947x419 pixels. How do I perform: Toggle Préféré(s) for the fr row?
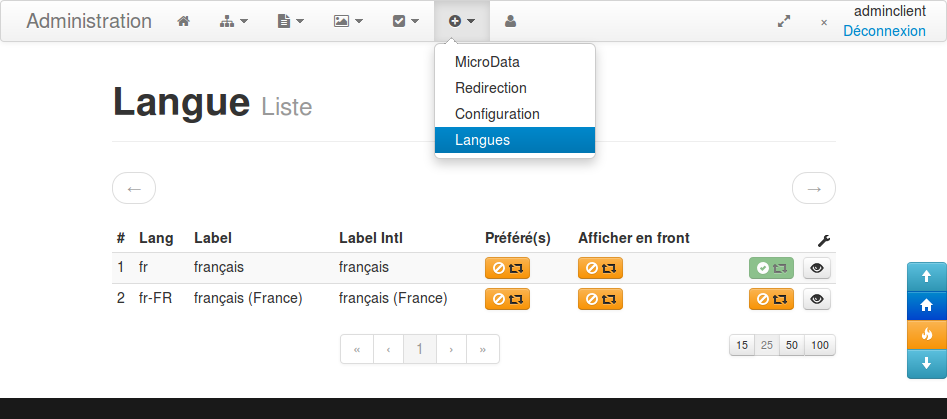tap(507, 268)
